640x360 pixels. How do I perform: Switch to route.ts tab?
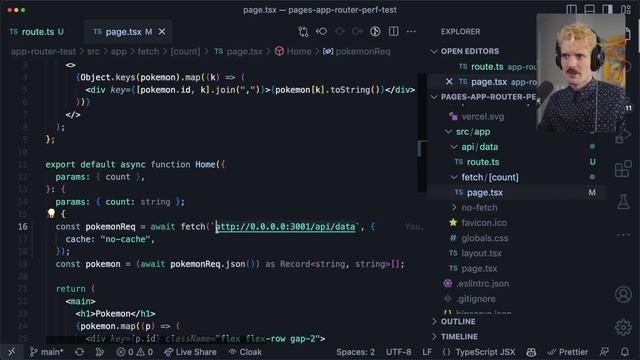[37, 31]
